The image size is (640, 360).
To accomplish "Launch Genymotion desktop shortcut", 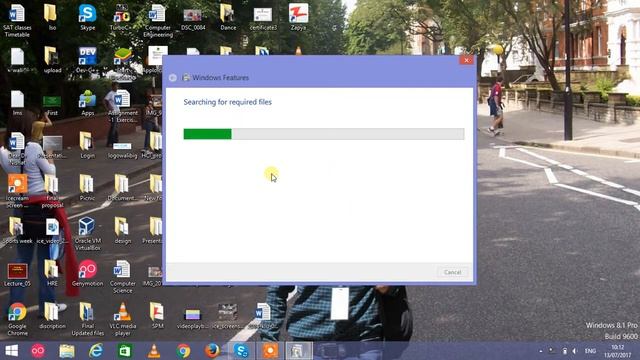I will tap(87, 273).
